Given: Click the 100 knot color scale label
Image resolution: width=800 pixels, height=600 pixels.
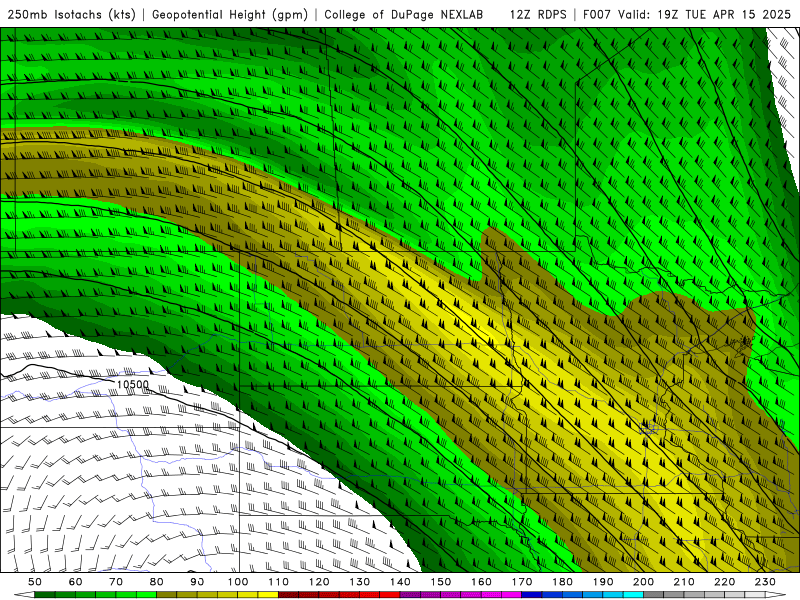Looking at the screenshot, I should [x=238, y=582].
